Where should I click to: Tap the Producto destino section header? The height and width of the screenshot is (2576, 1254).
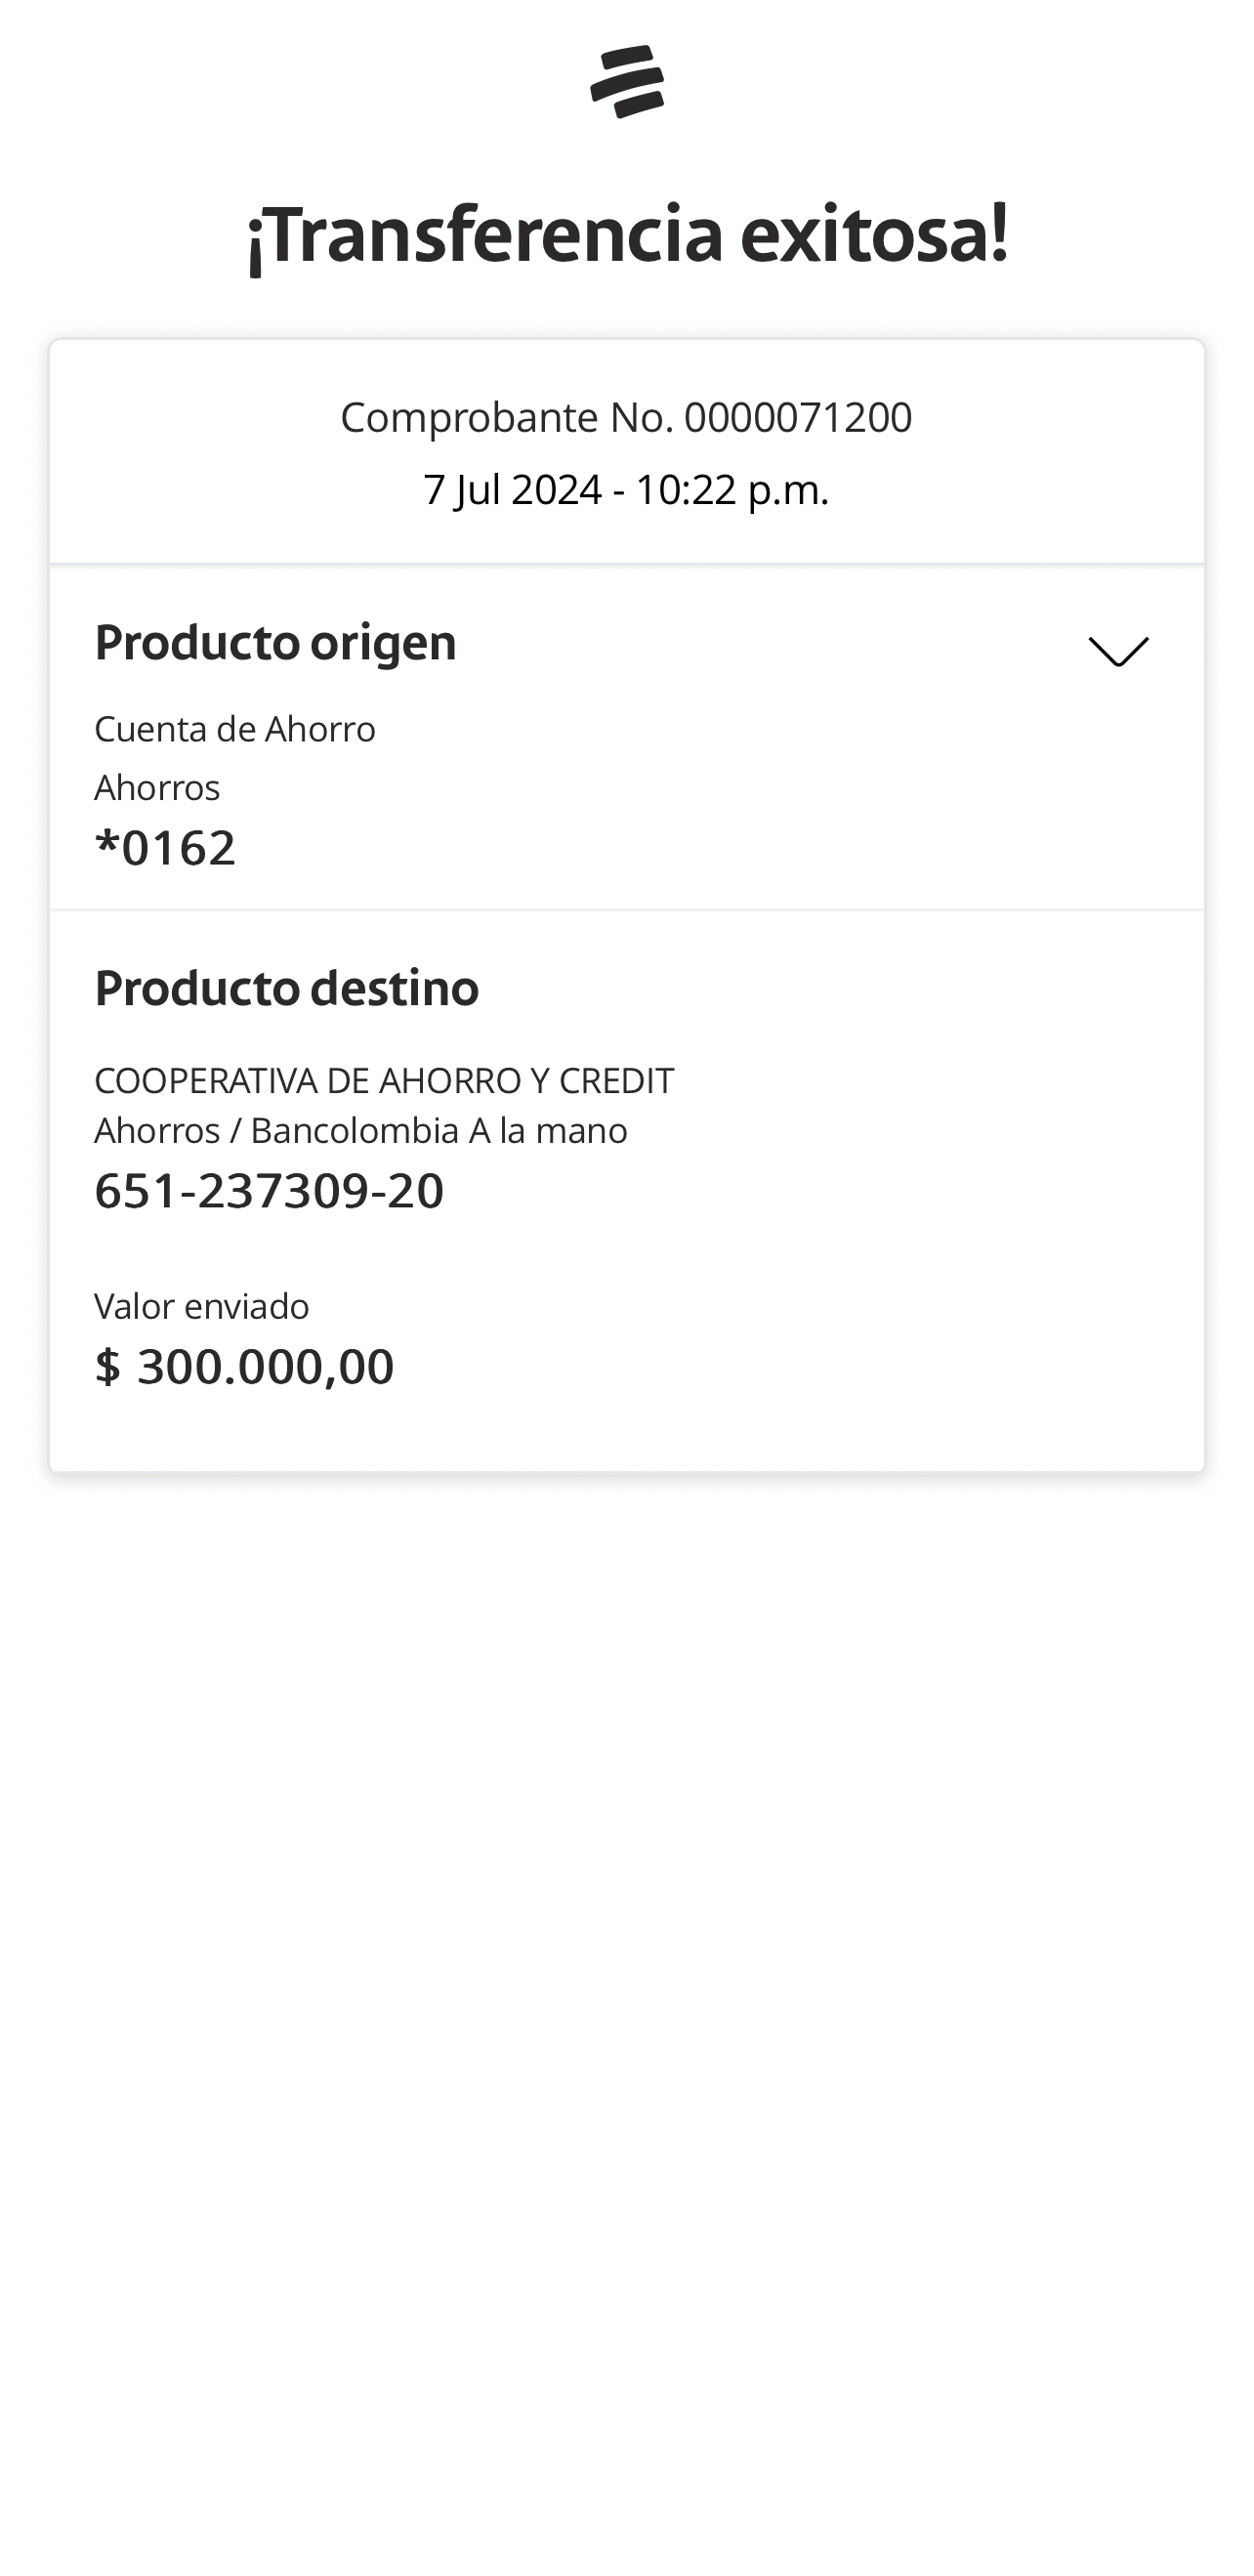pos(286,988)
